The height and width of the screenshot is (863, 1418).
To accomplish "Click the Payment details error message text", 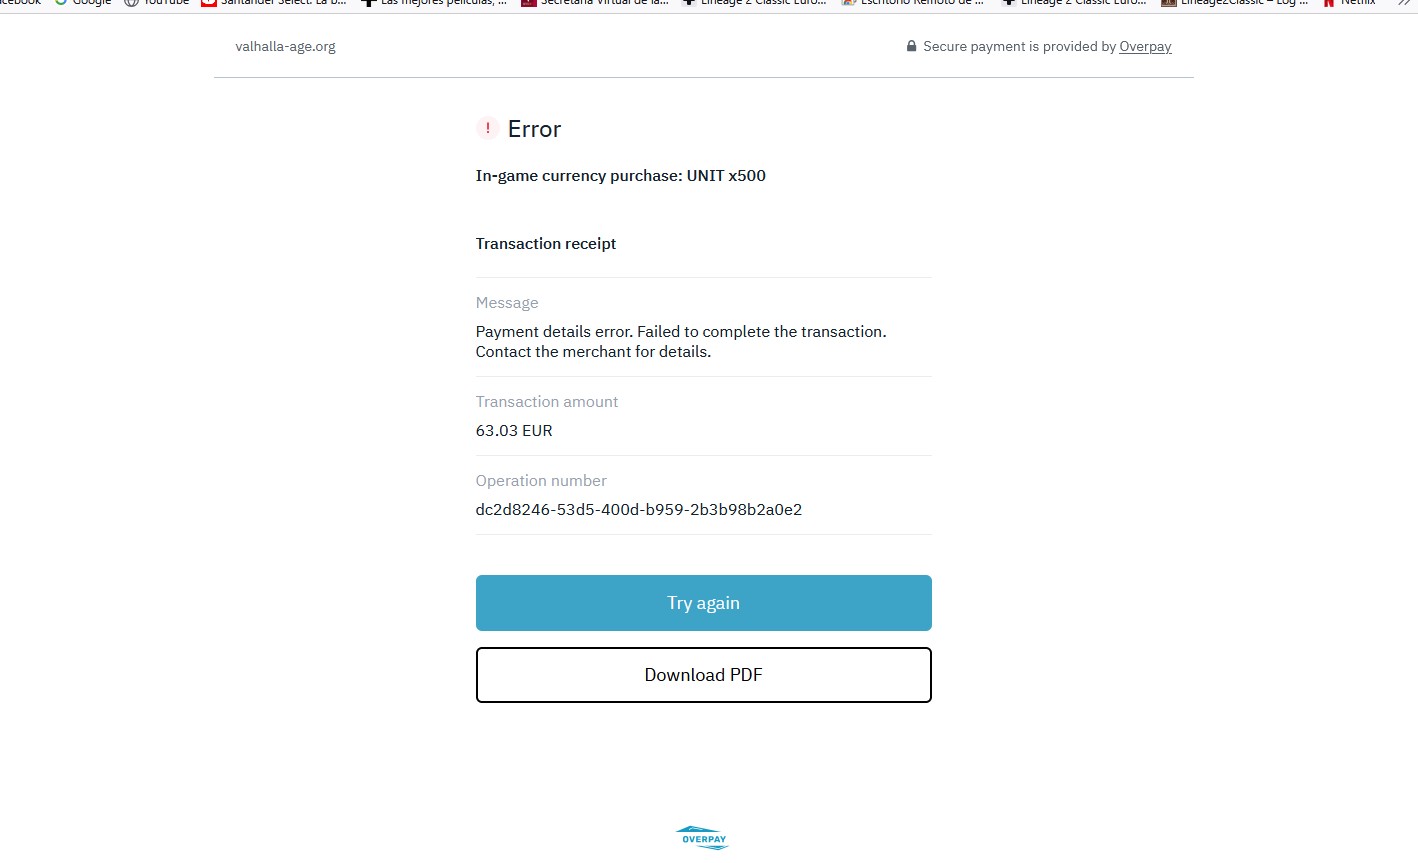I will click(681, 341).
